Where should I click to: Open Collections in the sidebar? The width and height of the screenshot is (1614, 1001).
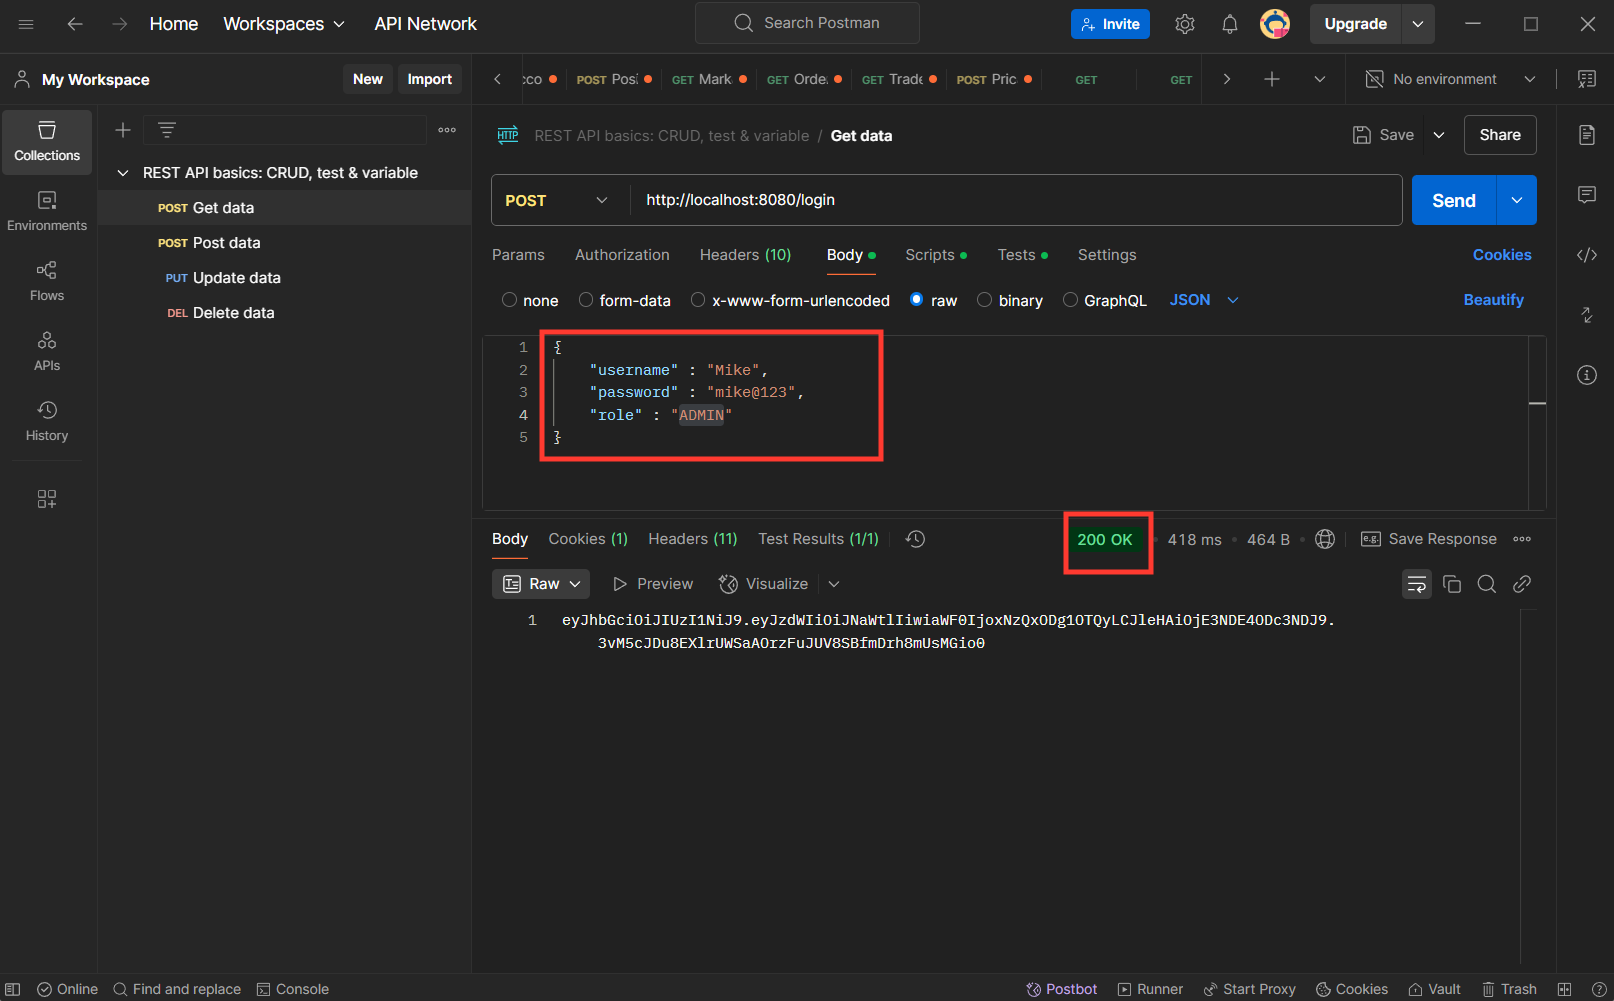point(47,142)
